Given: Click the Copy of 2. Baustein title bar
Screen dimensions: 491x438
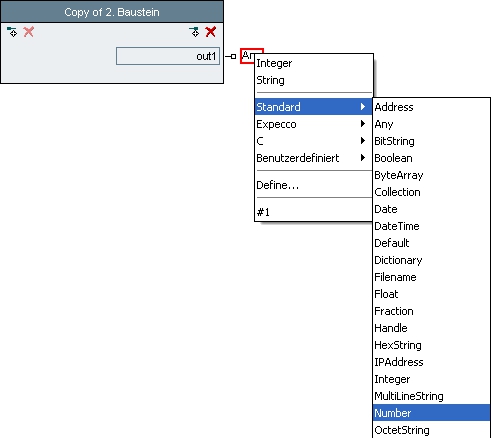Looking at the screenshot, I should click(x=112, y=12).
